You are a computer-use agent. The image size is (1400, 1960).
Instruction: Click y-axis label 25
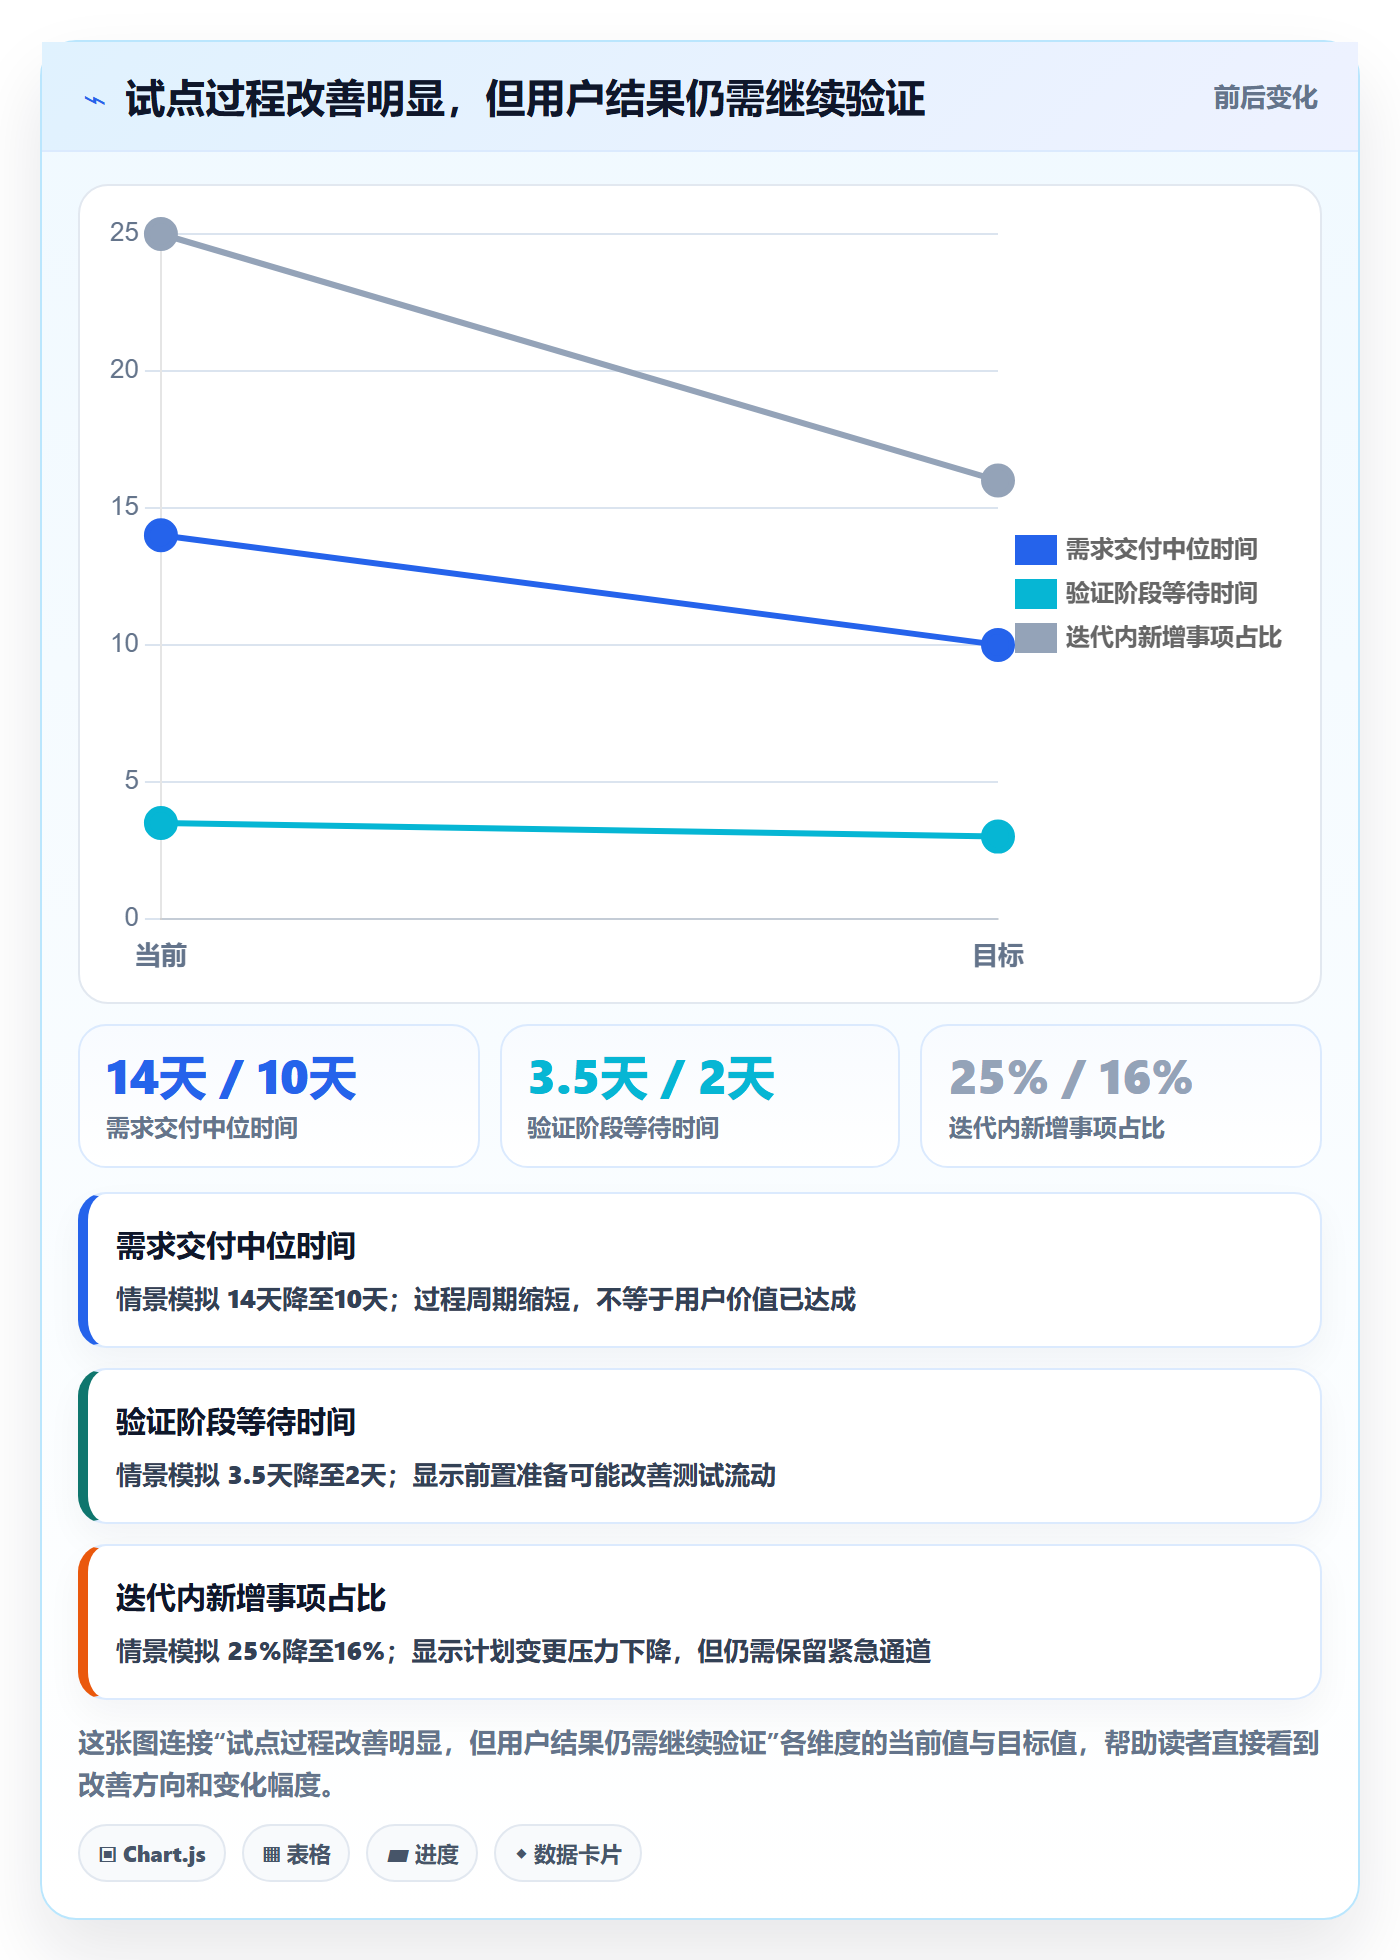(124, 233)
